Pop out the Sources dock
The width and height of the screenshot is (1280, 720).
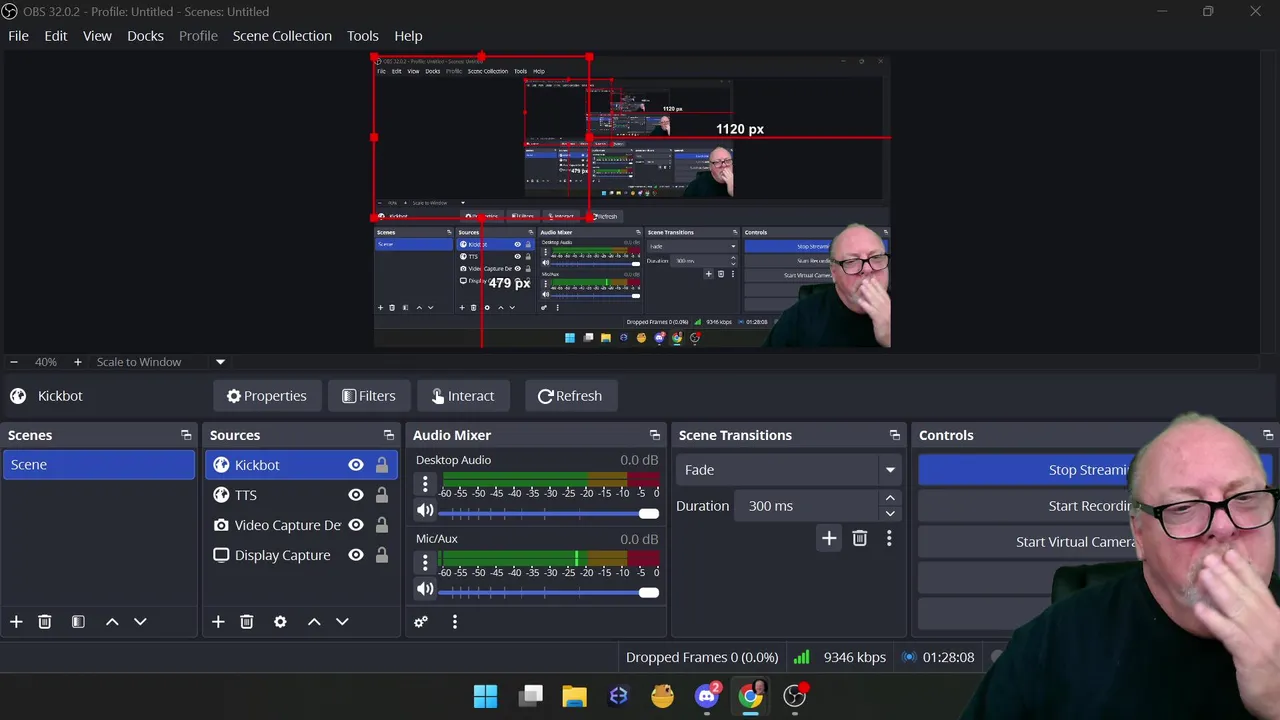pyautogui.click(x=389, y=435)
